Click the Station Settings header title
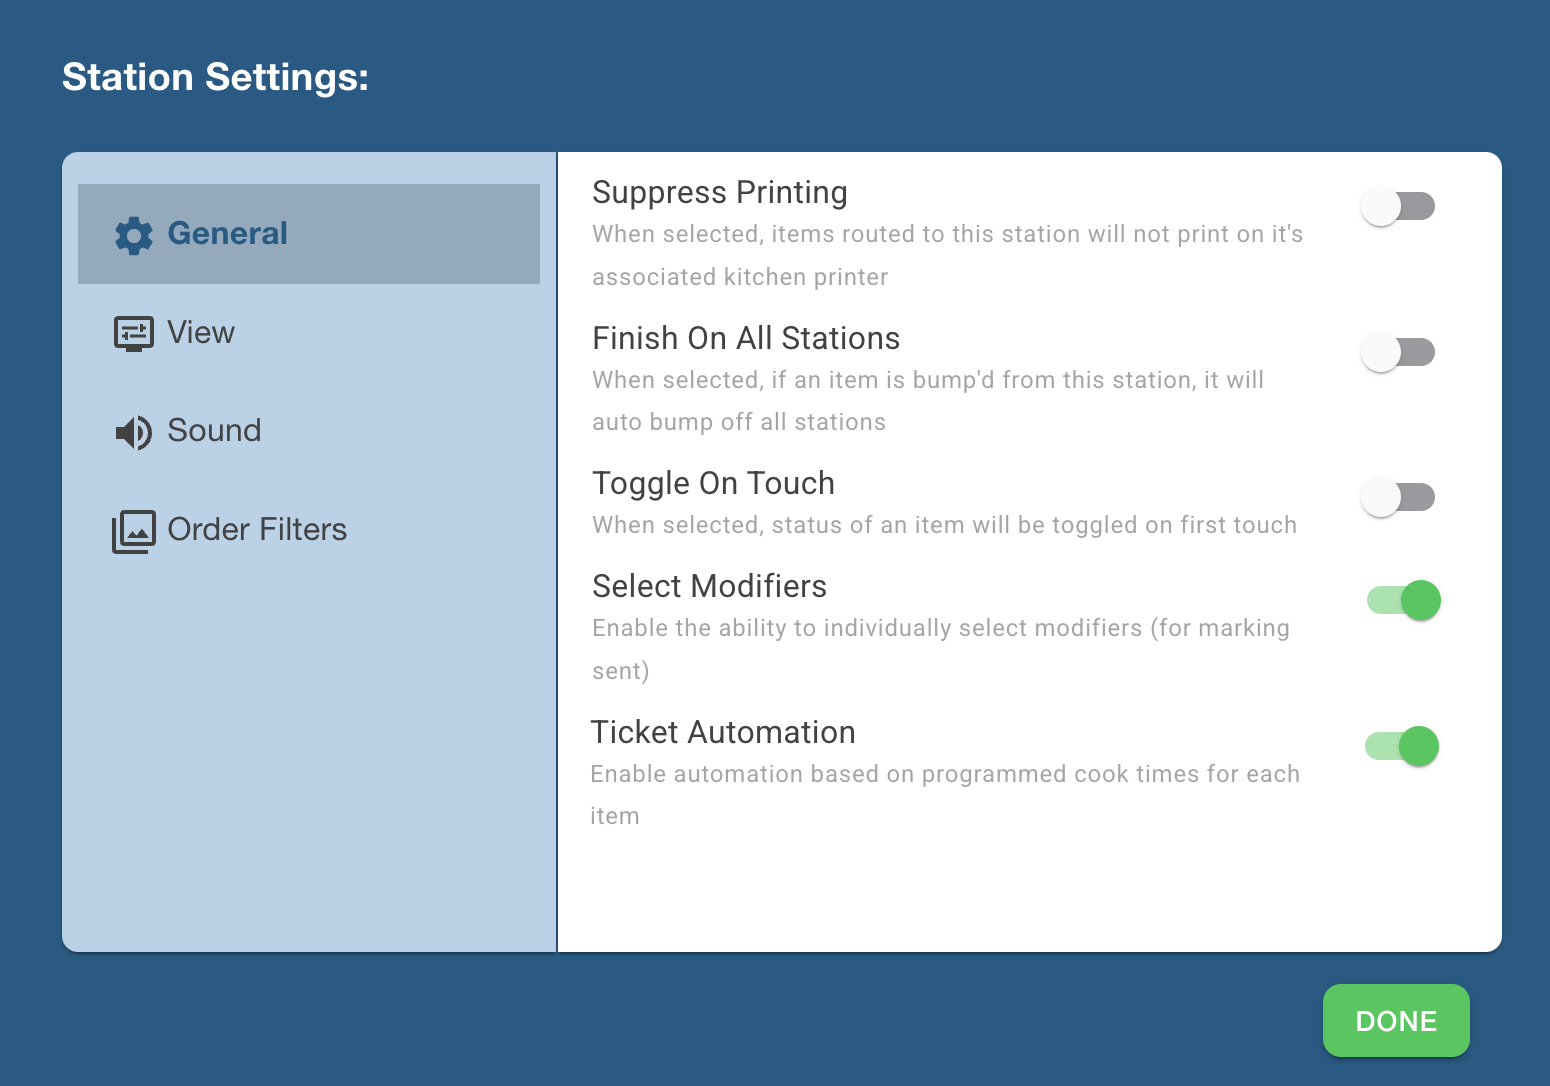1550x1086 pixels. (x=215, y=77)
